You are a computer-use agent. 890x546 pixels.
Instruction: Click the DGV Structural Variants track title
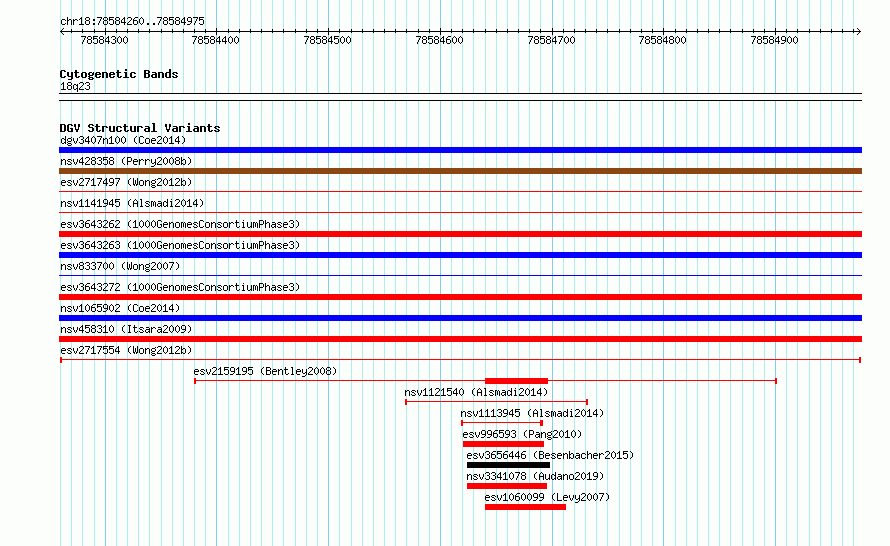coord(140,128)
